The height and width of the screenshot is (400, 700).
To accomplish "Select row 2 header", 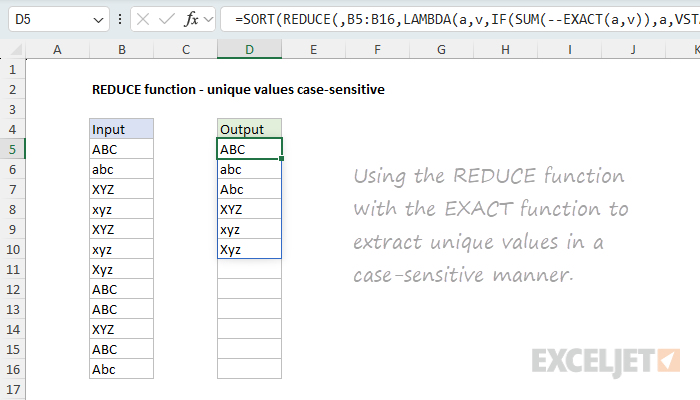I will click(x=12, y=89).
